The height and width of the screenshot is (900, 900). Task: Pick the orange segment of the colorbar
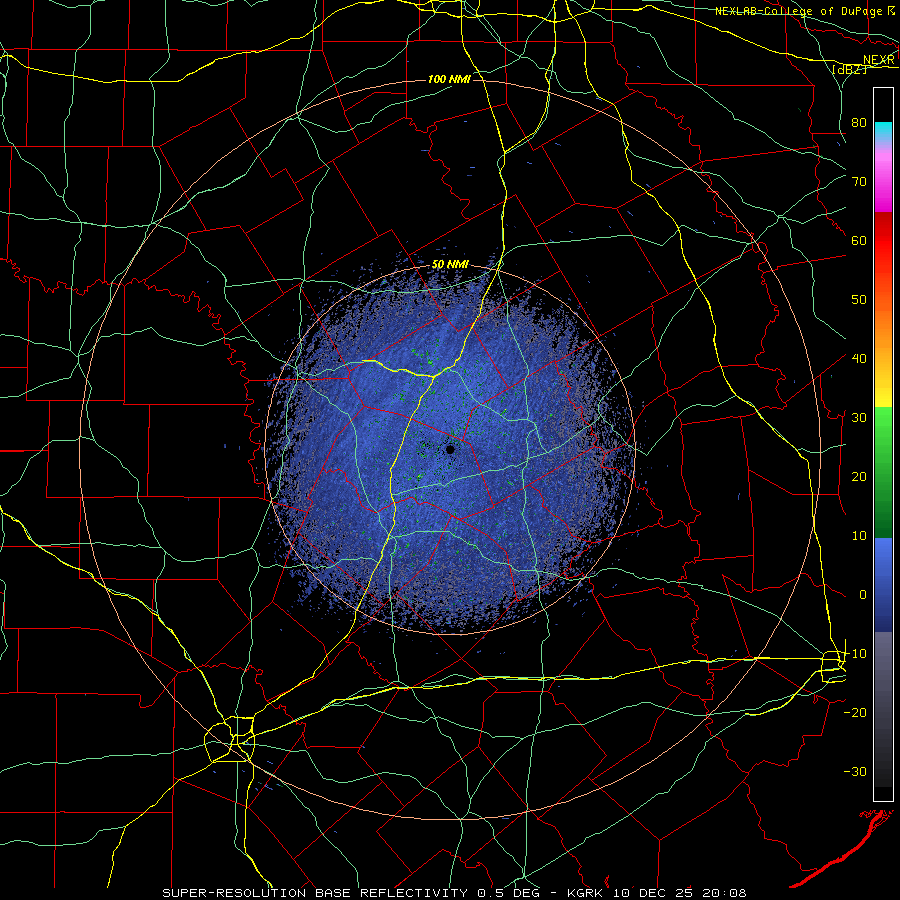pyautogui.click(x=883, y=319)
